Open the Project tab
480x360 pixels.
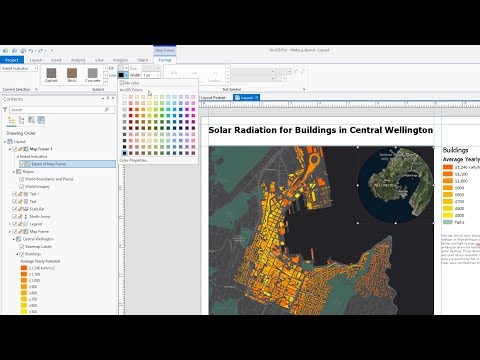pos(12,60)
